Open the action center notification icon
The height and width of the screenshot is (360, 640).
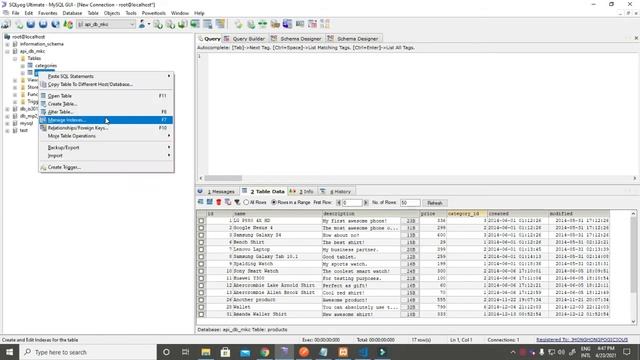[x=627, y=352]
